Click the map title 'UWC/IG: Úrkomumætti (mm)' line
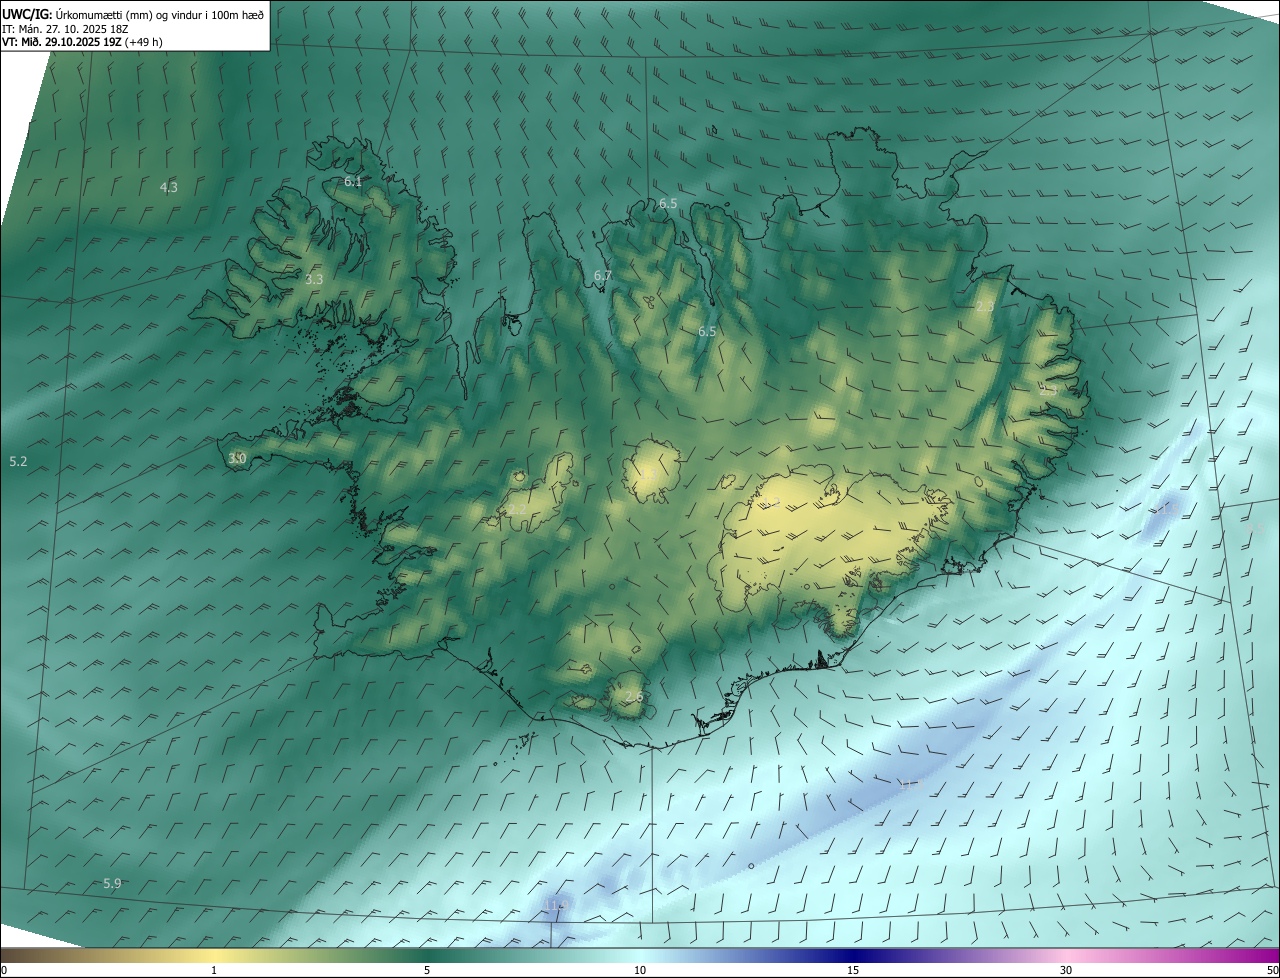The width and height of the screenshot is (1280, 978). coord(133,15)
